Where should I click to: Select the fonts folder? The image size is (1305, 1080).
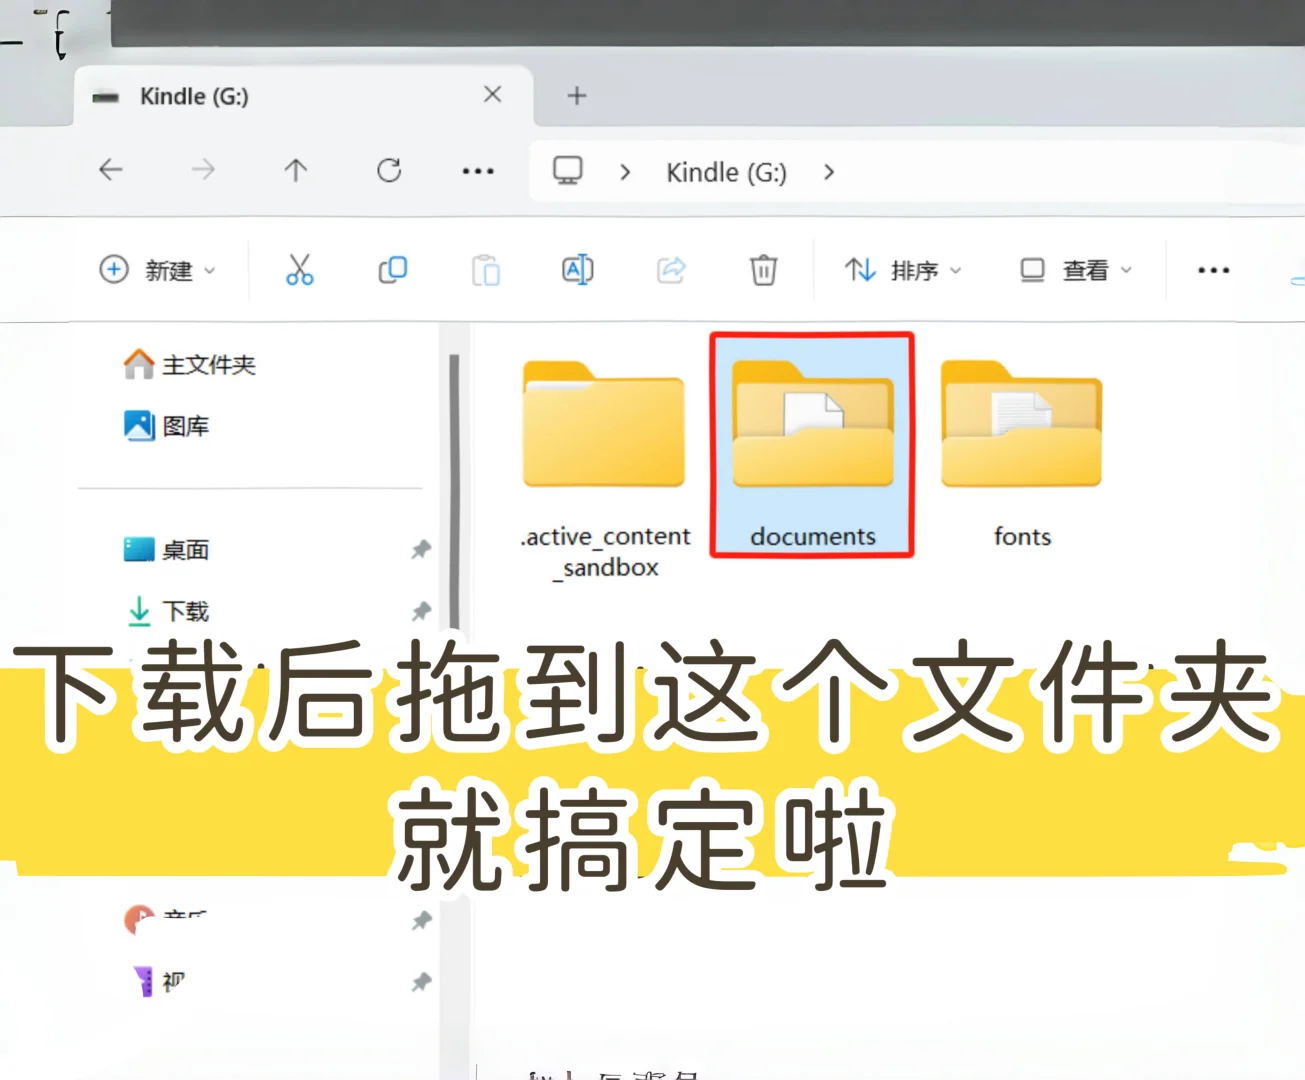tap(1022, 455)
